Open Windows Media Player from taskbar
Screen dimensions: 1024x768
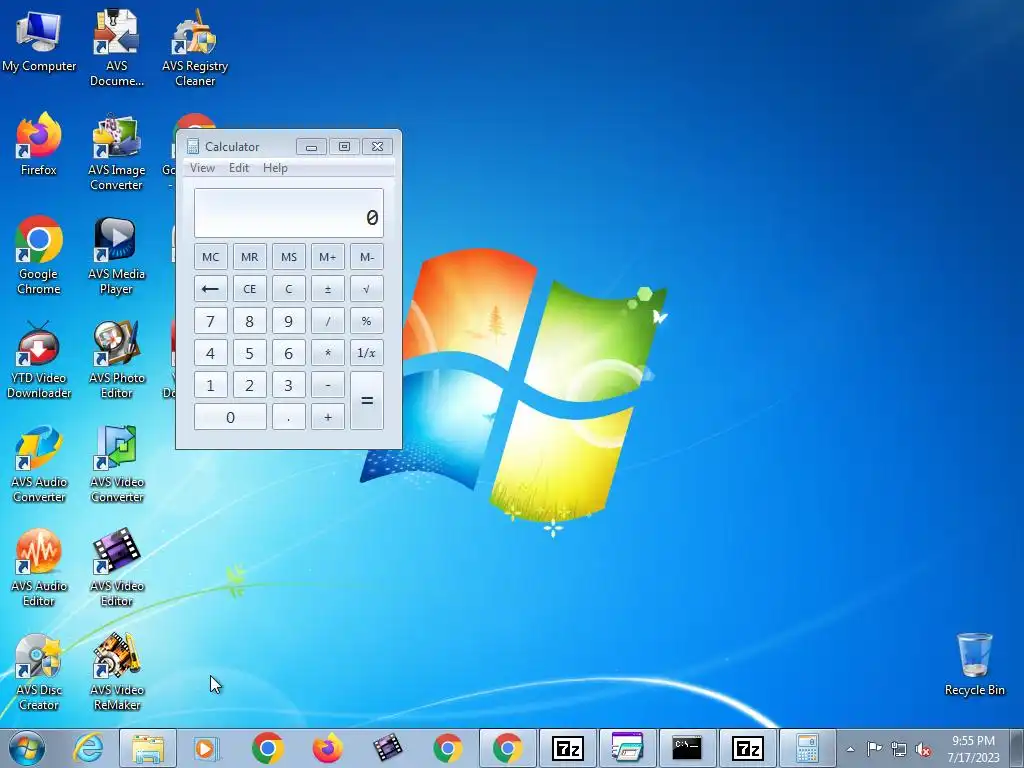(x=207, y=748)
